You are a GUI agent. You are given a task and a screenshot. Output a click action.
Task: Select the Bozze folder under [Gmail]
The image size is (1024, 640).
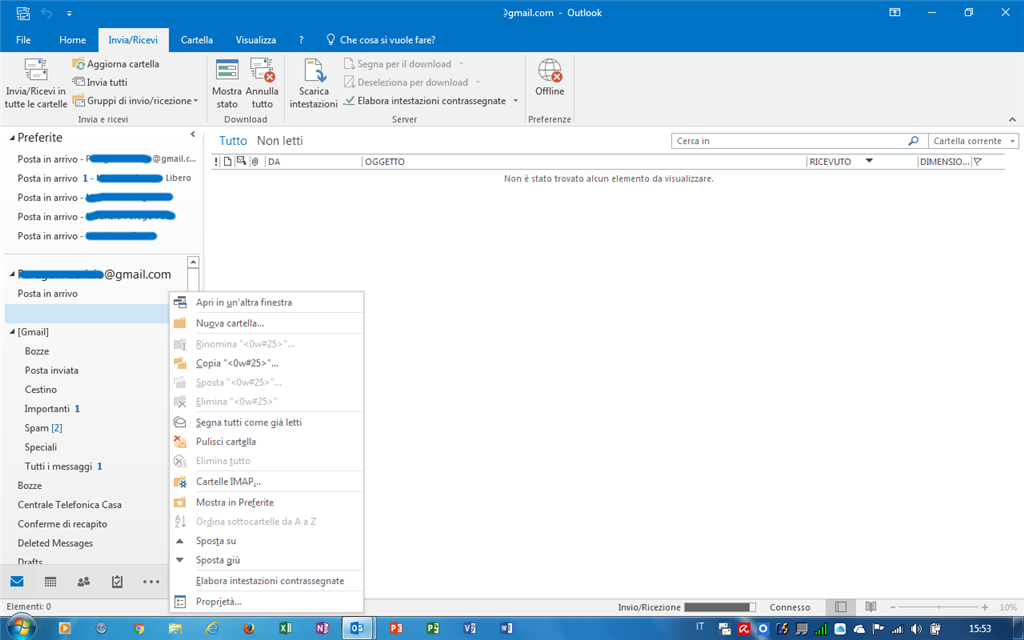click(37, 351)
